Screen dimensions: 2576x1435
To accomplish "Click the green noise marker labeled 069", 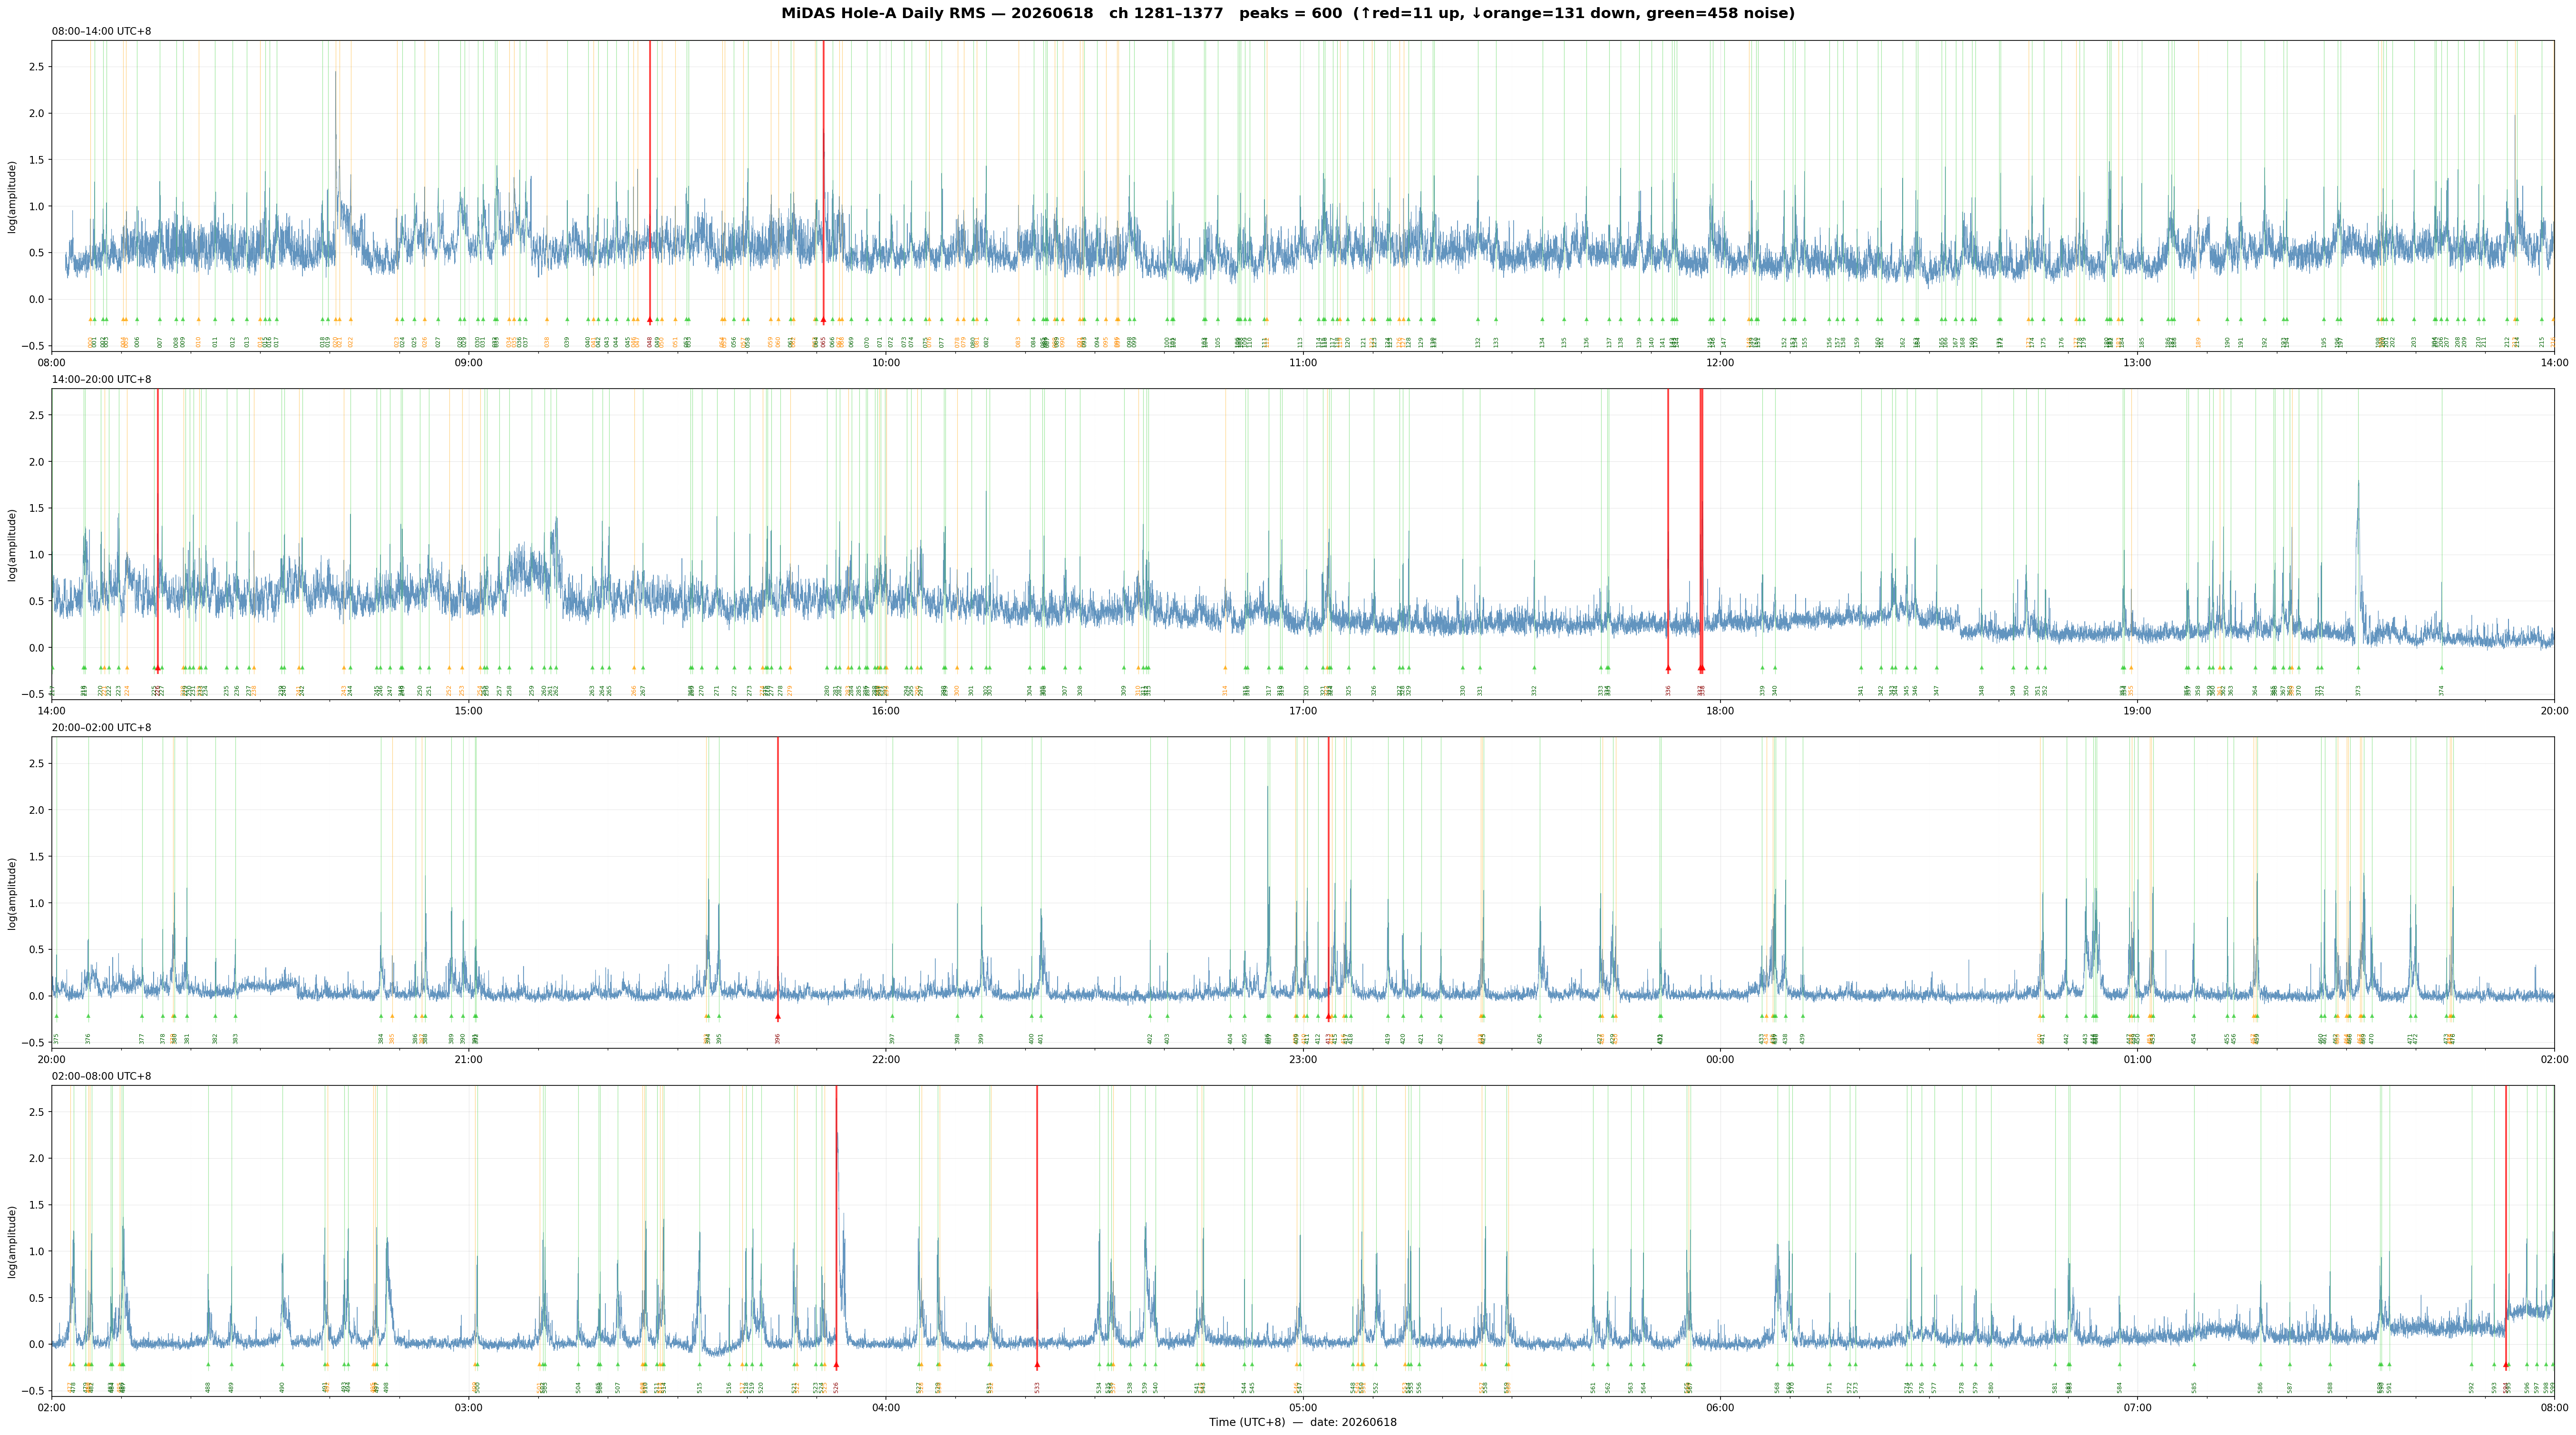I will pyautogui.click(x=852, y=320).
